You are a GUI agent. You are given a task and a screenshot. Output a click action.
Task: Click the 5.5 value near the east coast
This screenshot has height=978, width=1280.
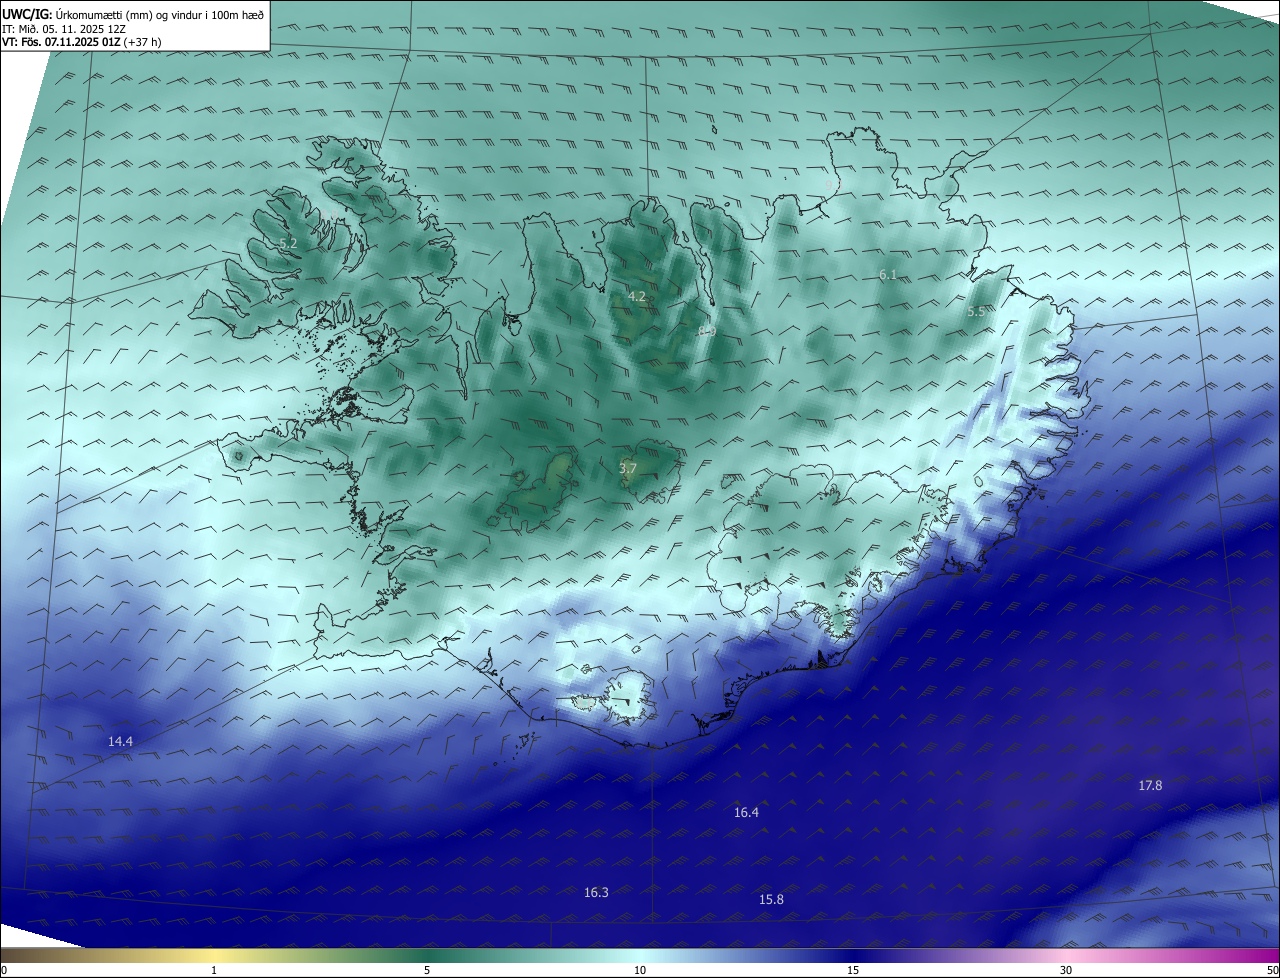click(x=976, y=312)
